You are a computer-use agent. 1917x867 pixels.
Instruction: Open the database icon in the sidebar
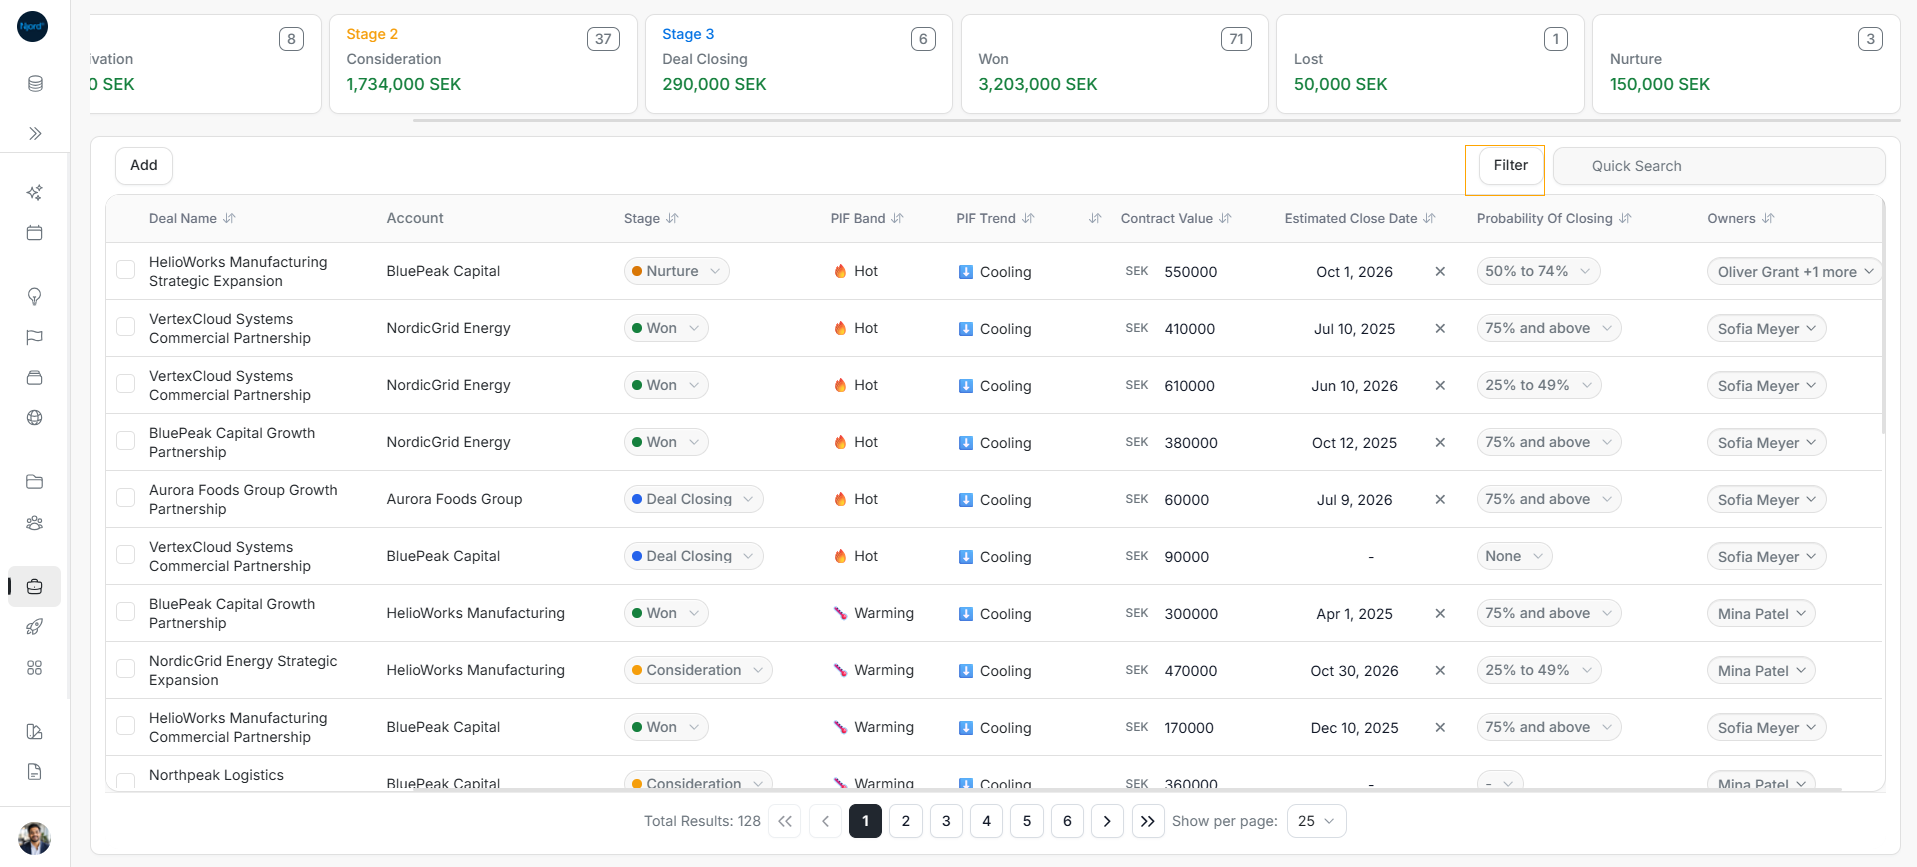pyautogui.click(x=35, y=84)
